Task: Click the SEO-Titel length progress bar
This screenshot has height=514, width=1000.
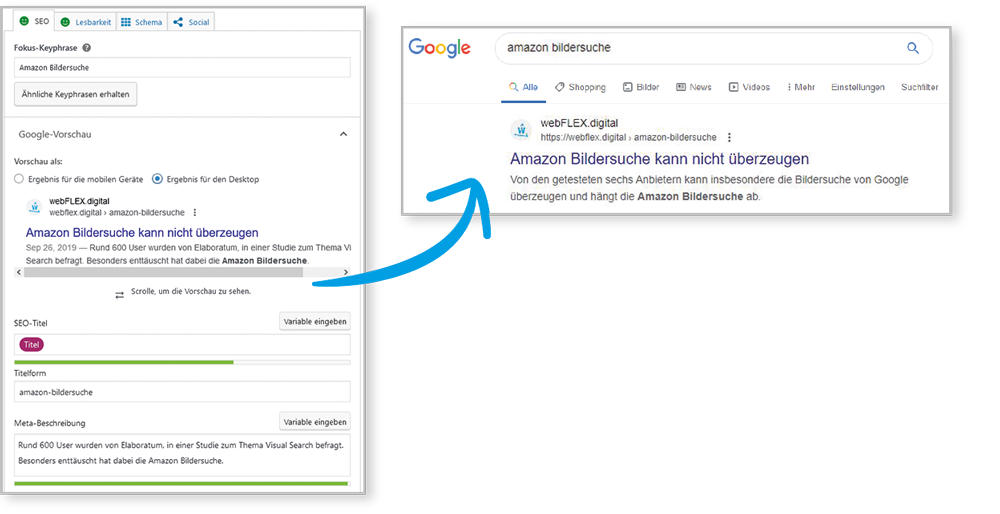Action: (x=182, y=362)
